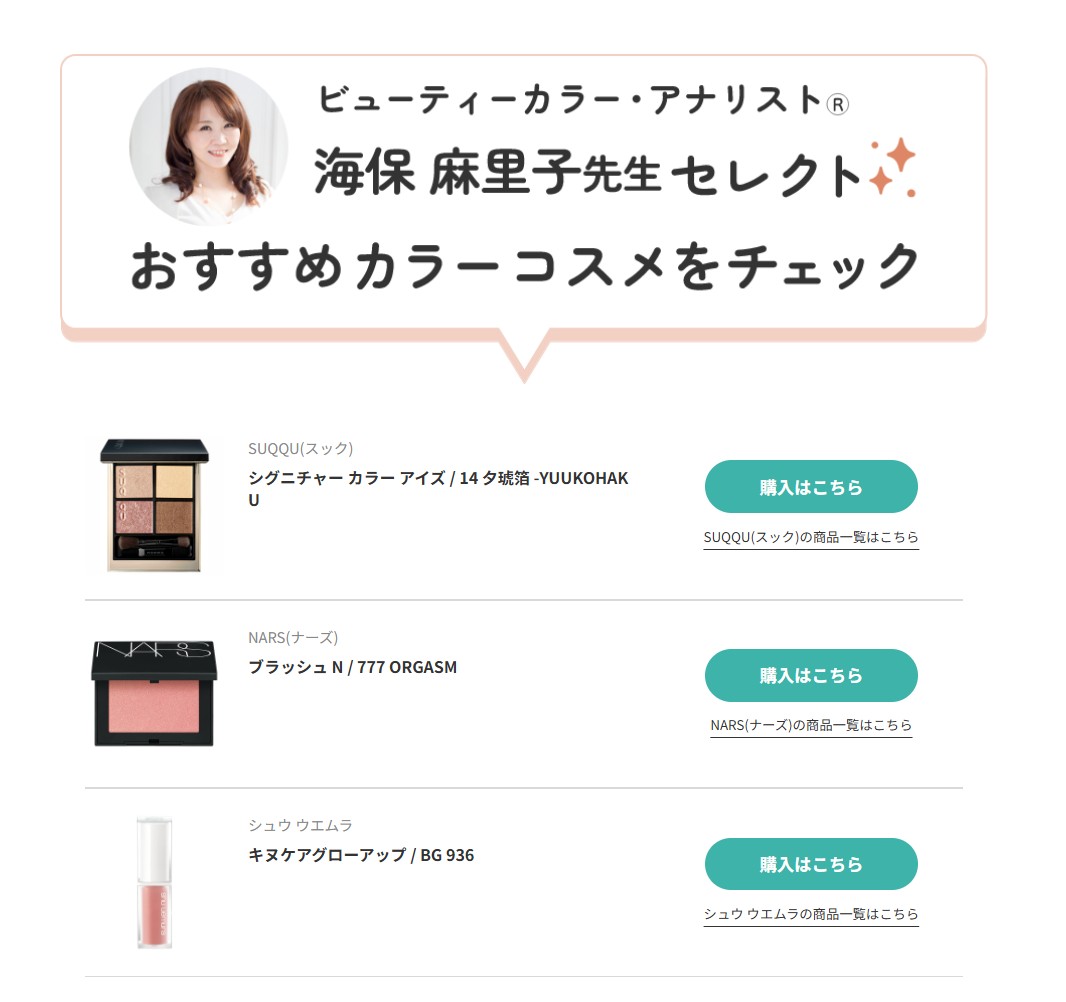Viewport: 1066px width, 1002px height.
Task: Open NARS(ナーズ)の商品一覧はこちら link
Action: (811, 725)
